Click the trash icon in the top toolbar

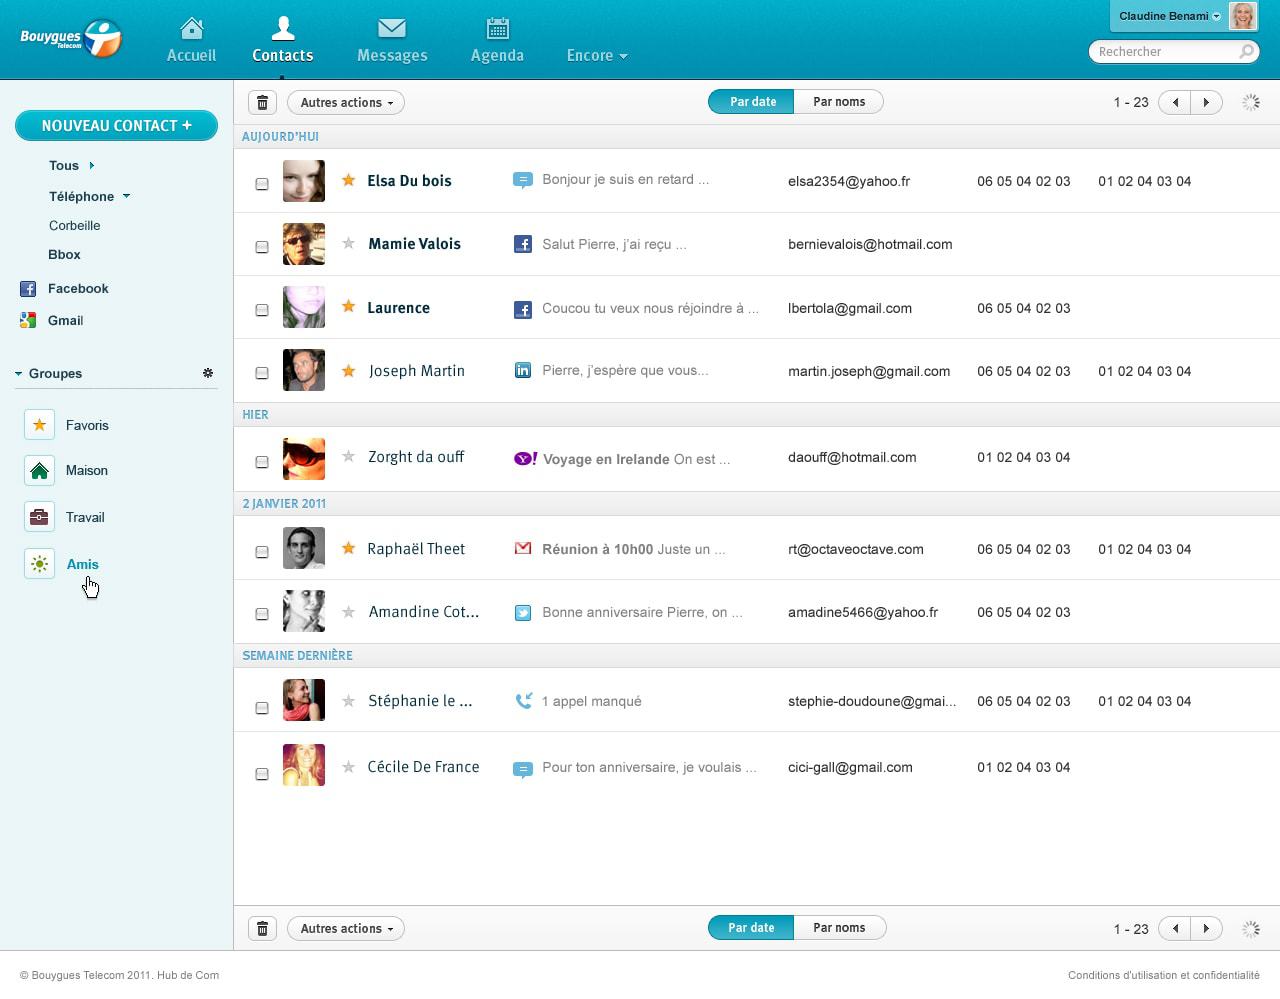pos(262,102)
